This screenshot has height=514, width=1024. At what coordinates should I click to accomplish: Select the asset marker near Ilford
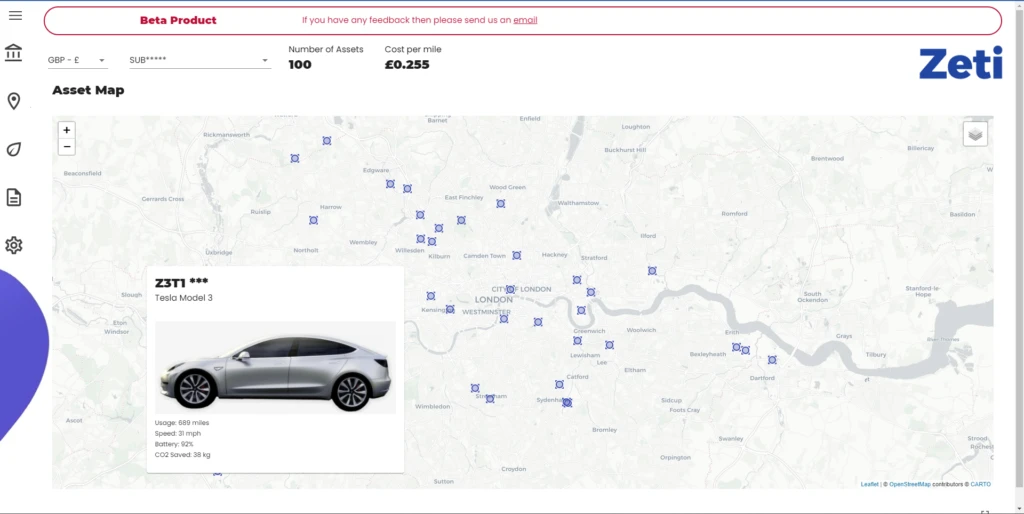coord(652,270)
